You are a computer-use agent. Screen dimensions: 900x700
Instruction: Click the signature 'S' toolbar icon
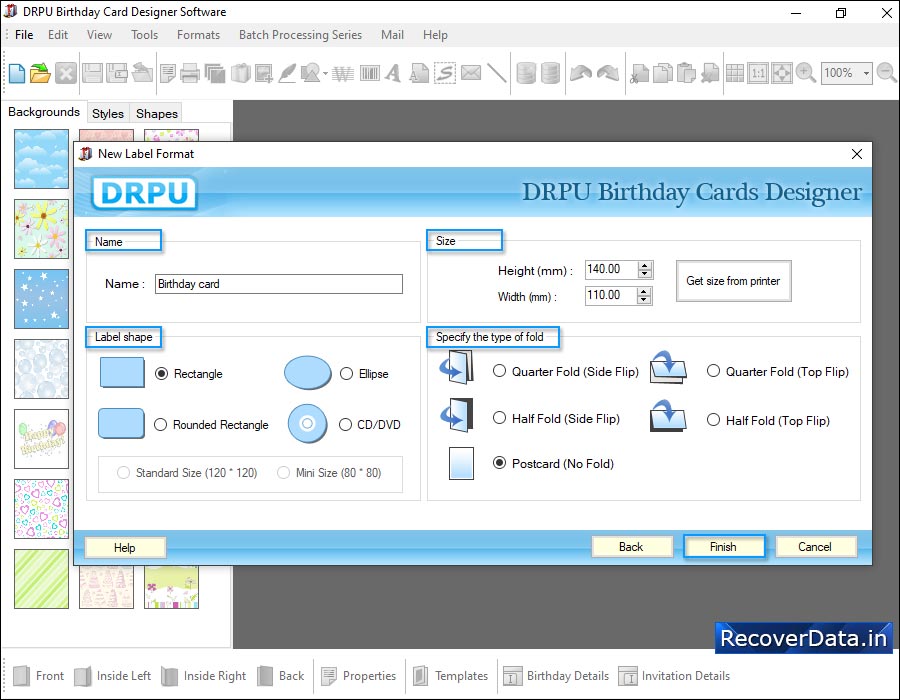pyautogui.click(x=445, y=73)
